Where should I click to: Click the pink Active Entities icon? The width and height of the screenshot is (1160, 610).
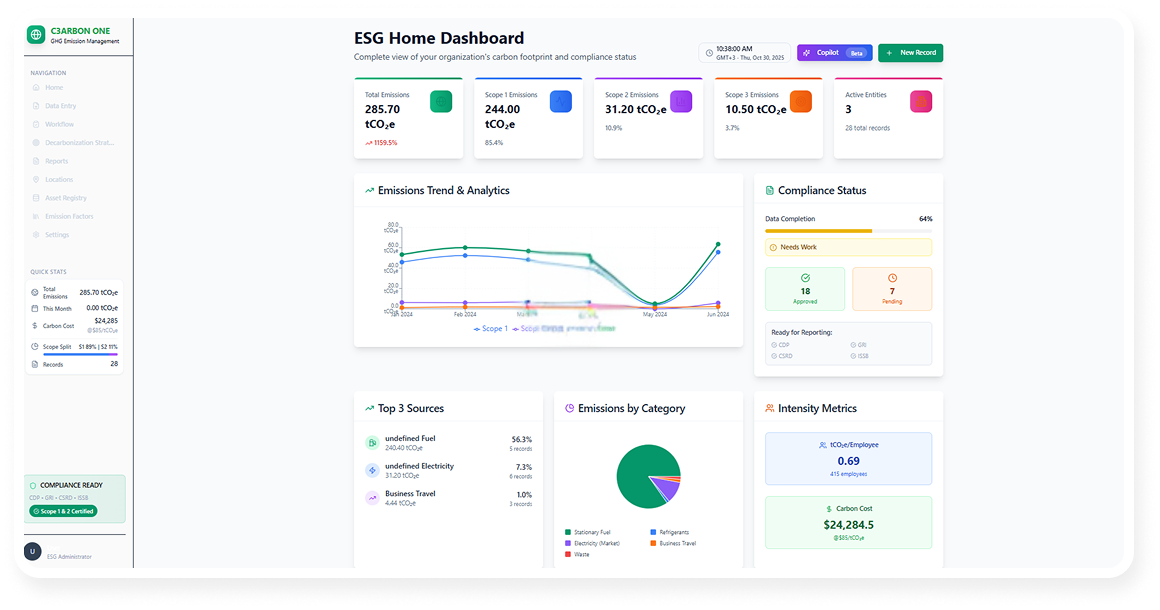click(921, 101)
